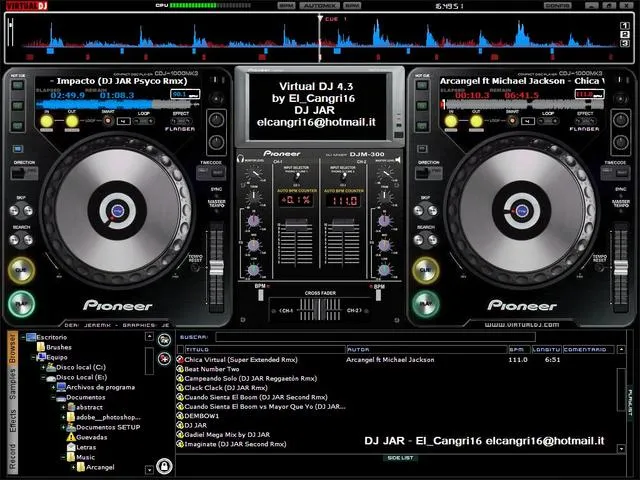Collapse the Equipo tree node
This screenshot has height=480, width=640.
tap(33, 357)
